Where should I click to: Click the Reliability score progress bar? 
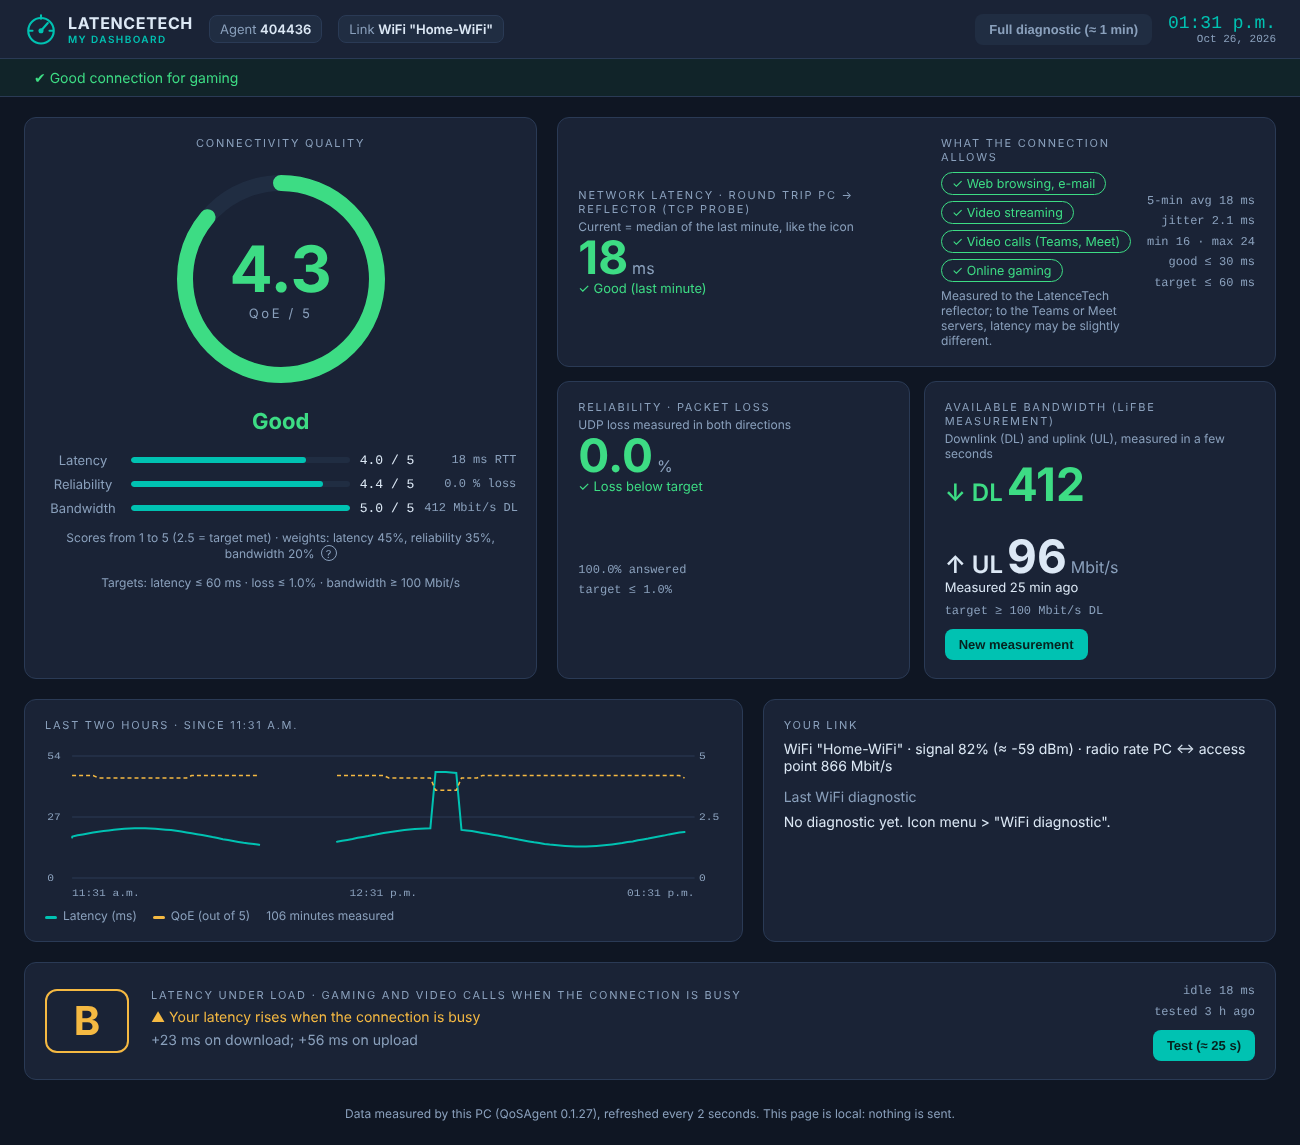pos(241,484)
